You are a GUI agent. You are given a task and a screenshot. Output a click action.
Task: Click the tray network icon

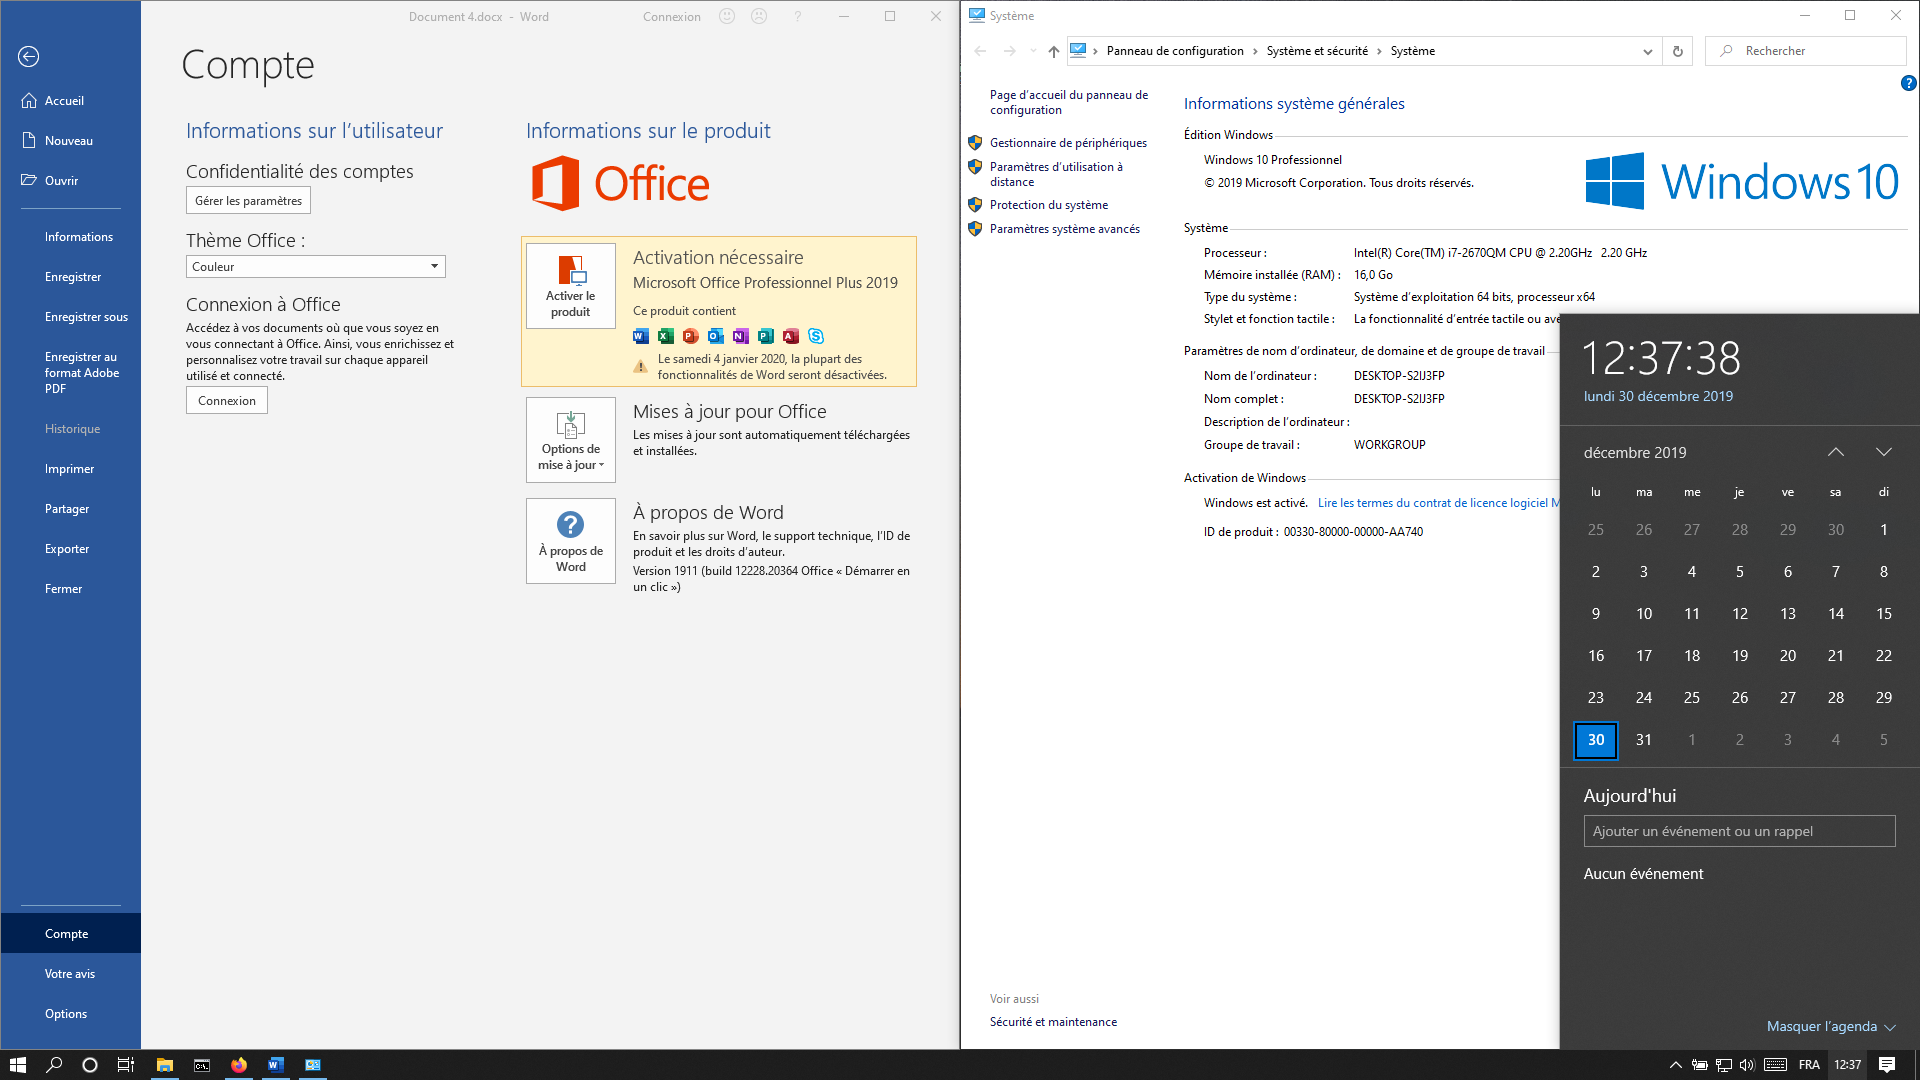tap(1724, 1065)
